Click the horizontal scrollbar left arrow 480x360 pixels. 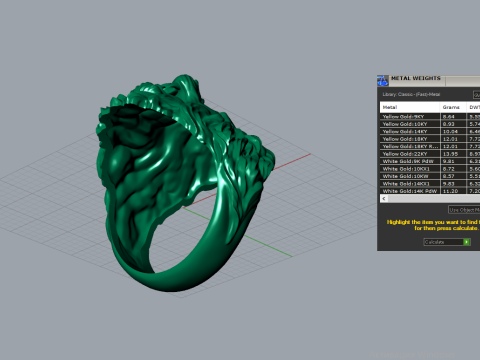coord(384,199)
